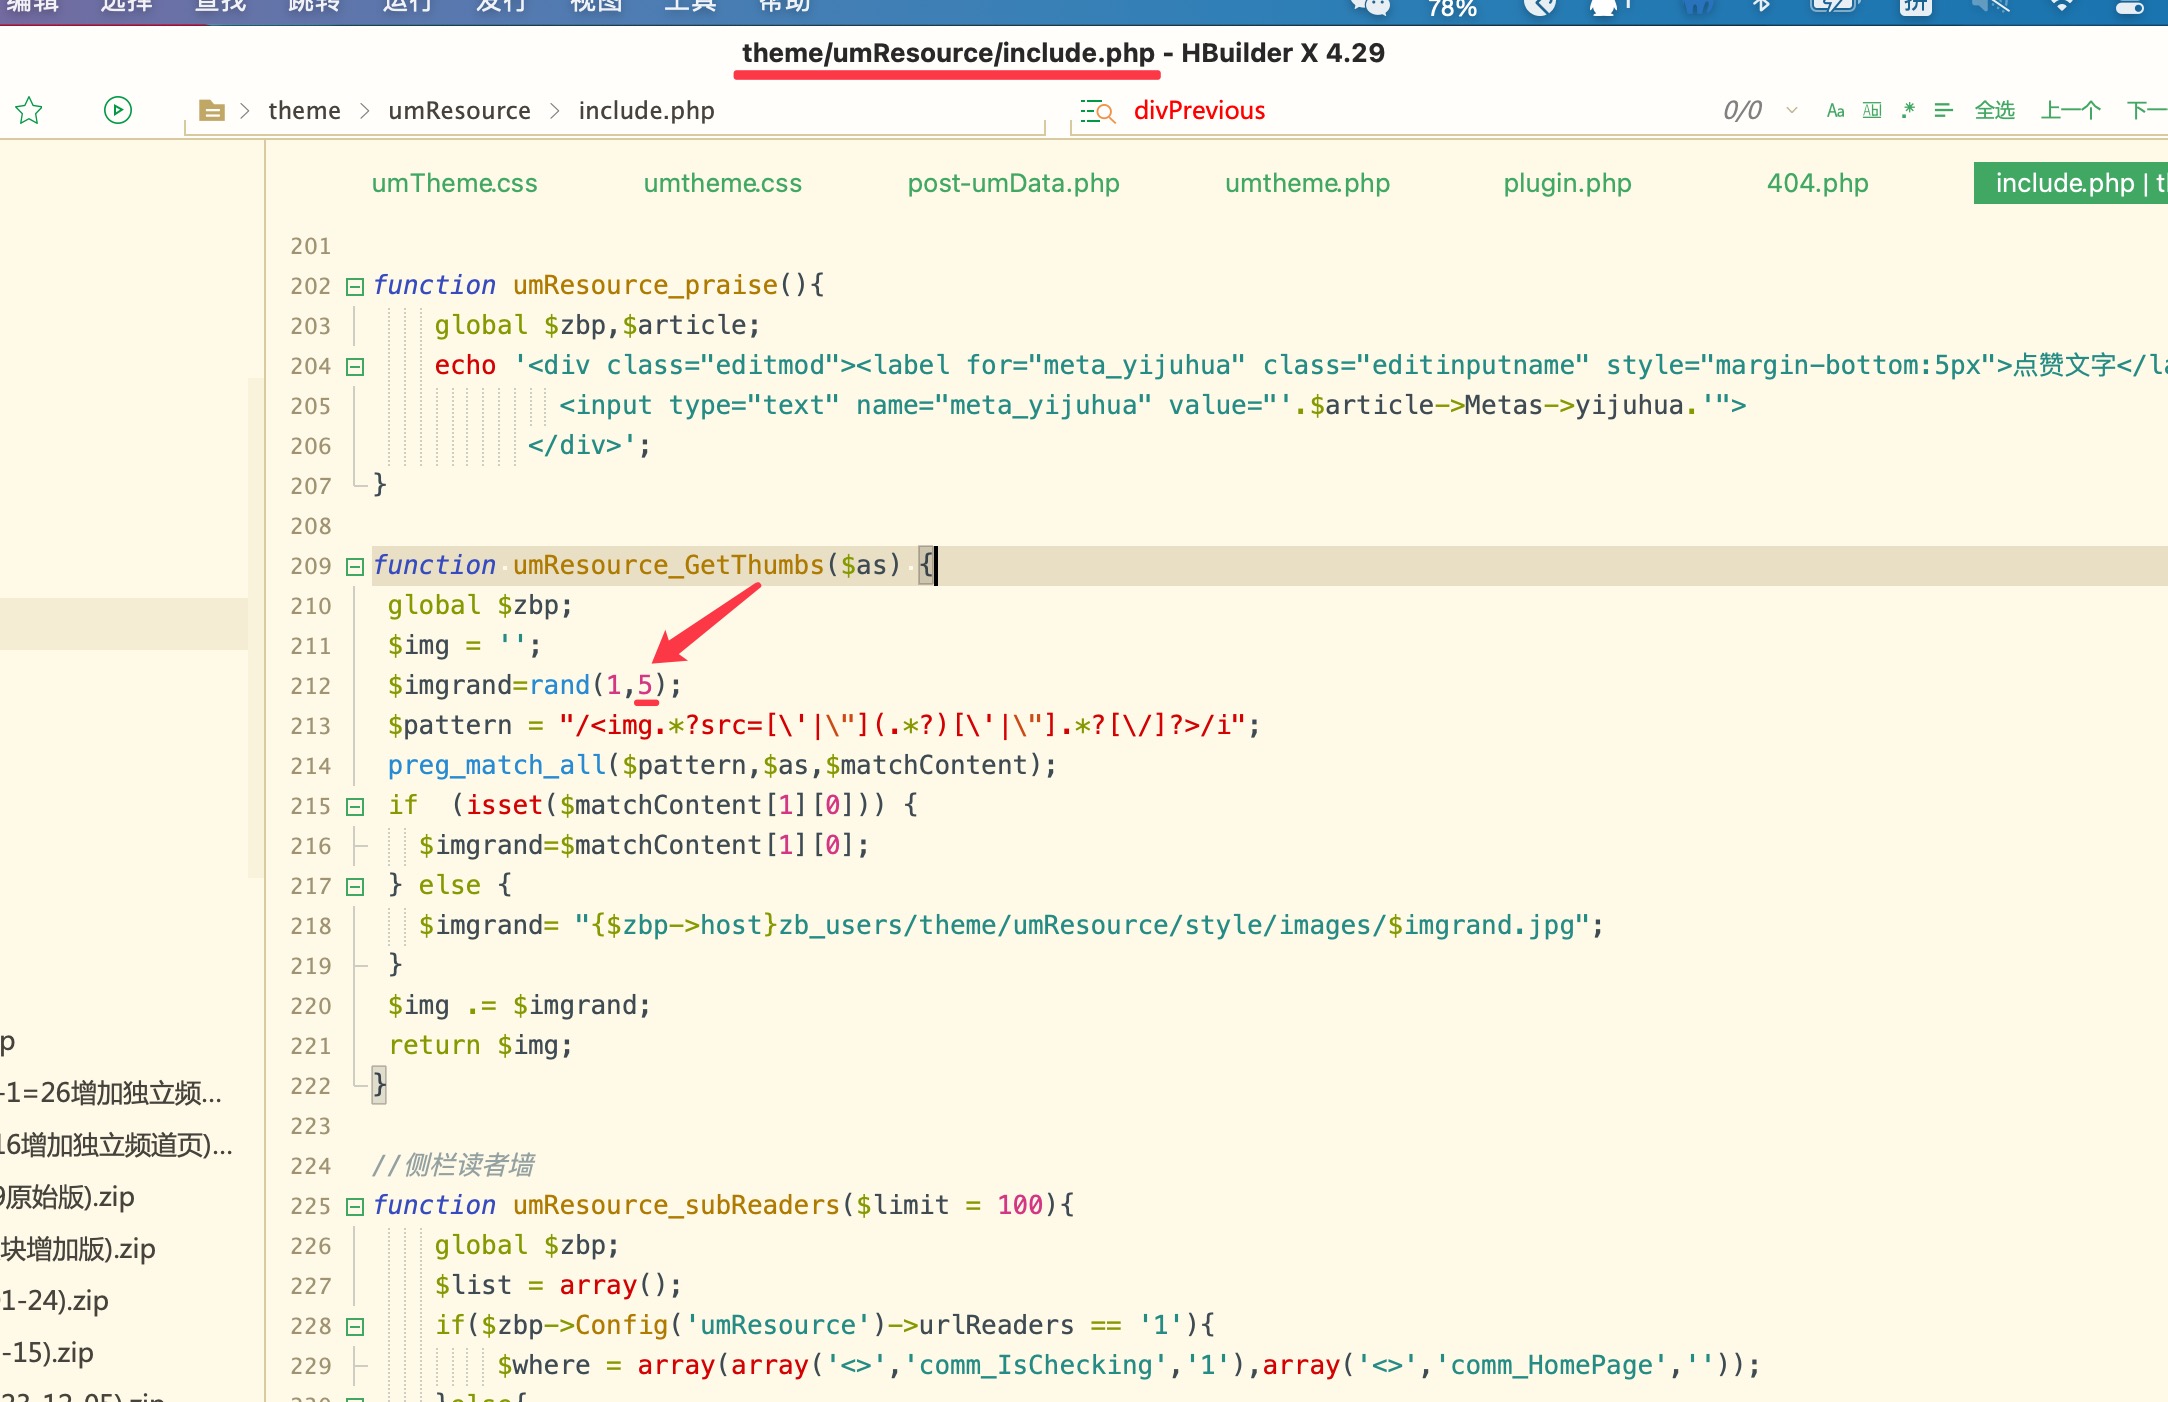2168x1402 pixels.
Task: Collapse the if block at line 215
Action: (354, 807)
